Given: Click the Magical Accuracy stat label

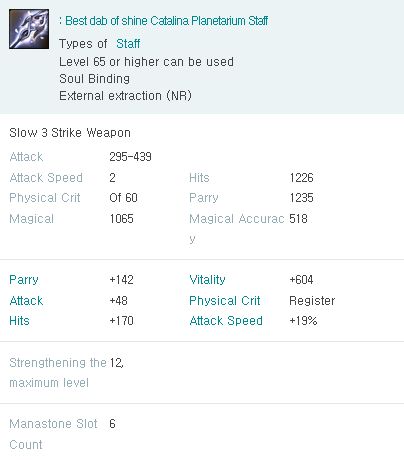Looking at the screenshot, I should (237, 228).
